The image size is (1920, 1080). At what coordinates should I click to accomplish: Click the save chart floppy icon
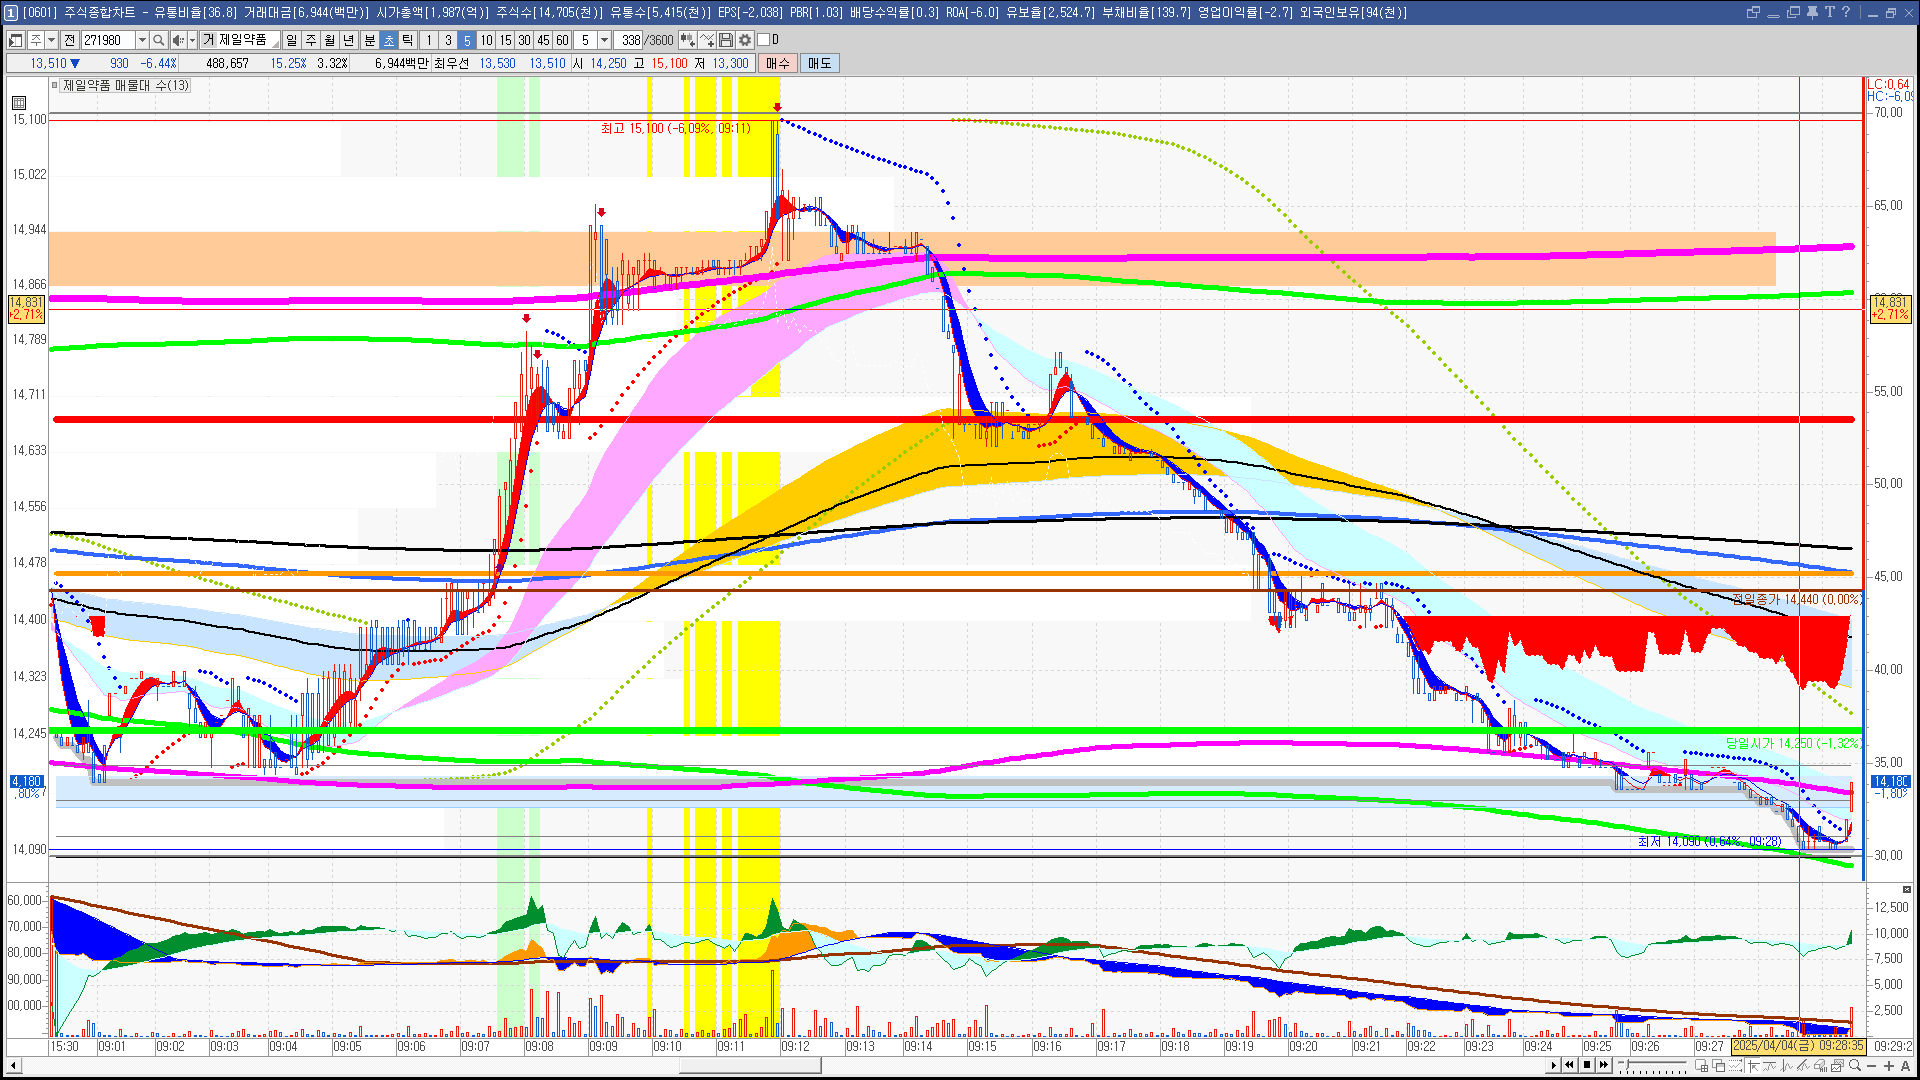pos(726,40)
